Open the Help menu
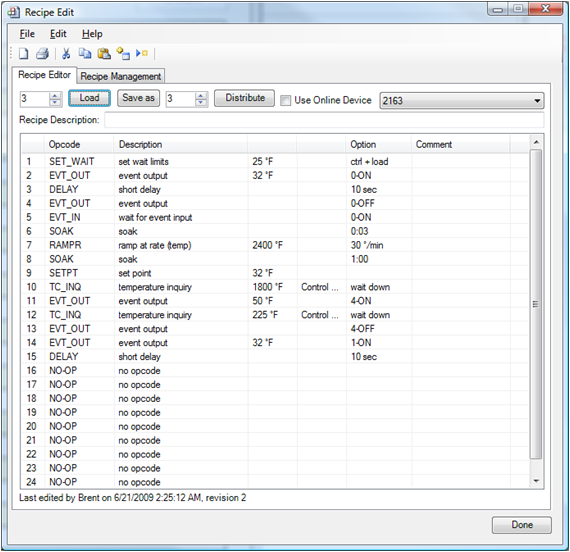The image size is (570, 552). pos(92,34)
